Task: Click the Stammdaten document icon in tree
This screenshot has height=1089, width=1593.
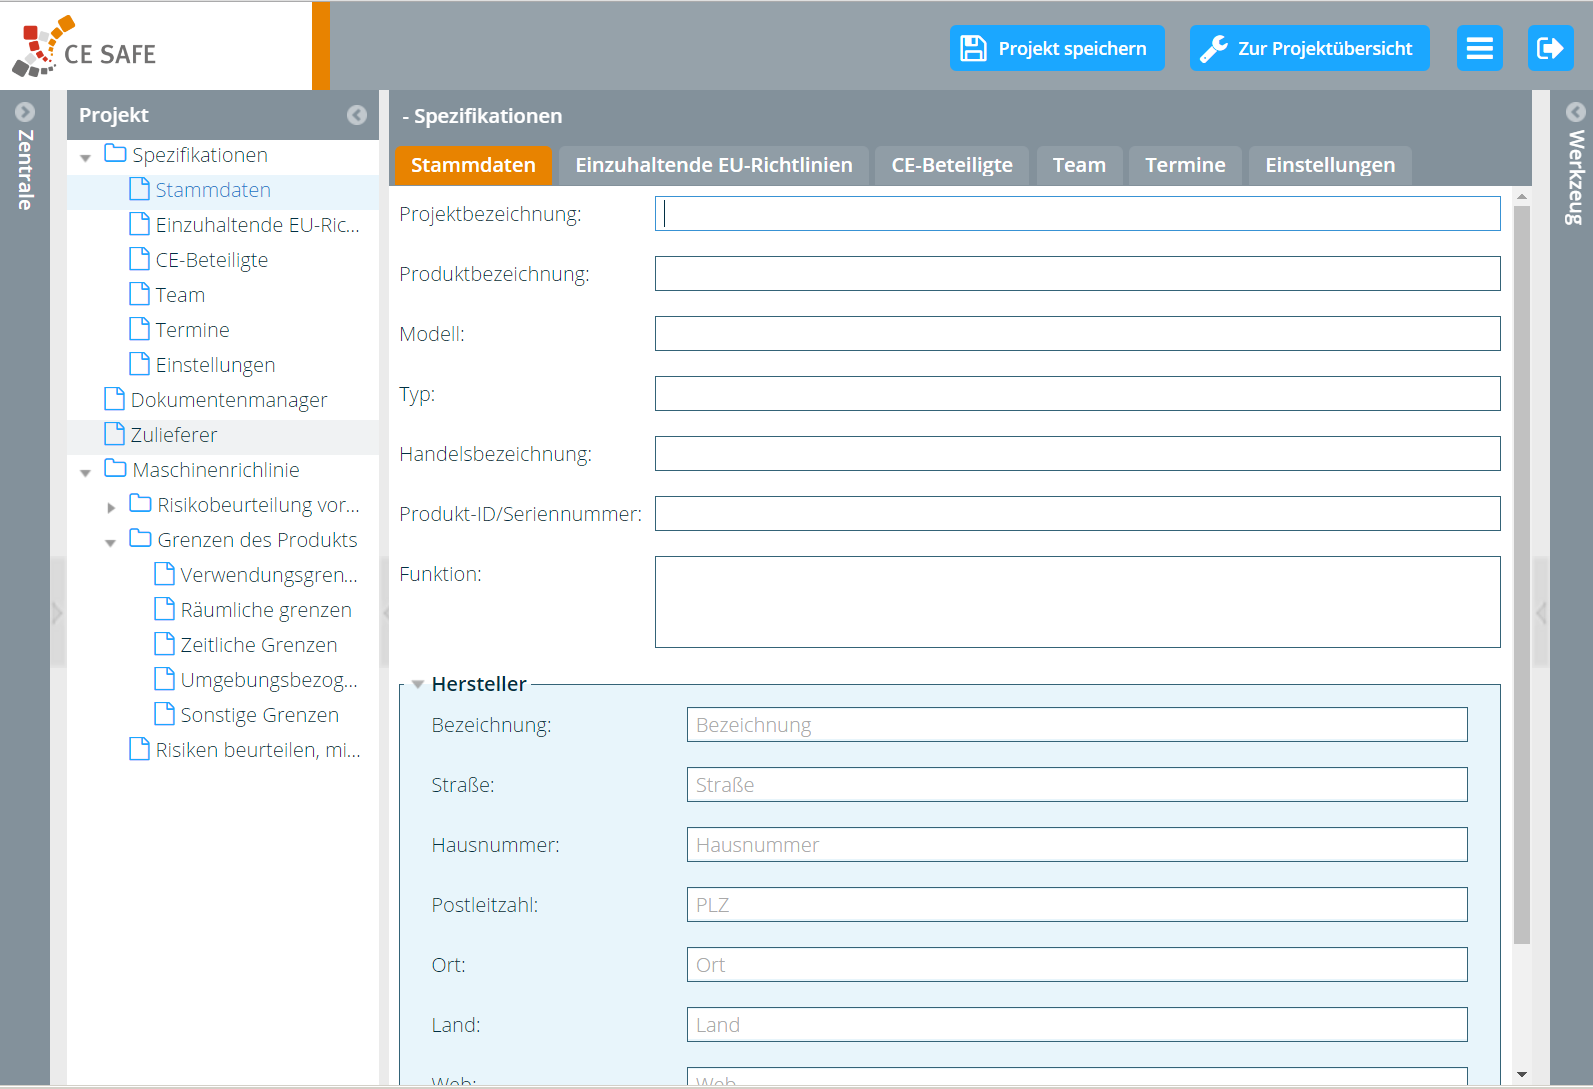Action: (x=140, y=189)
